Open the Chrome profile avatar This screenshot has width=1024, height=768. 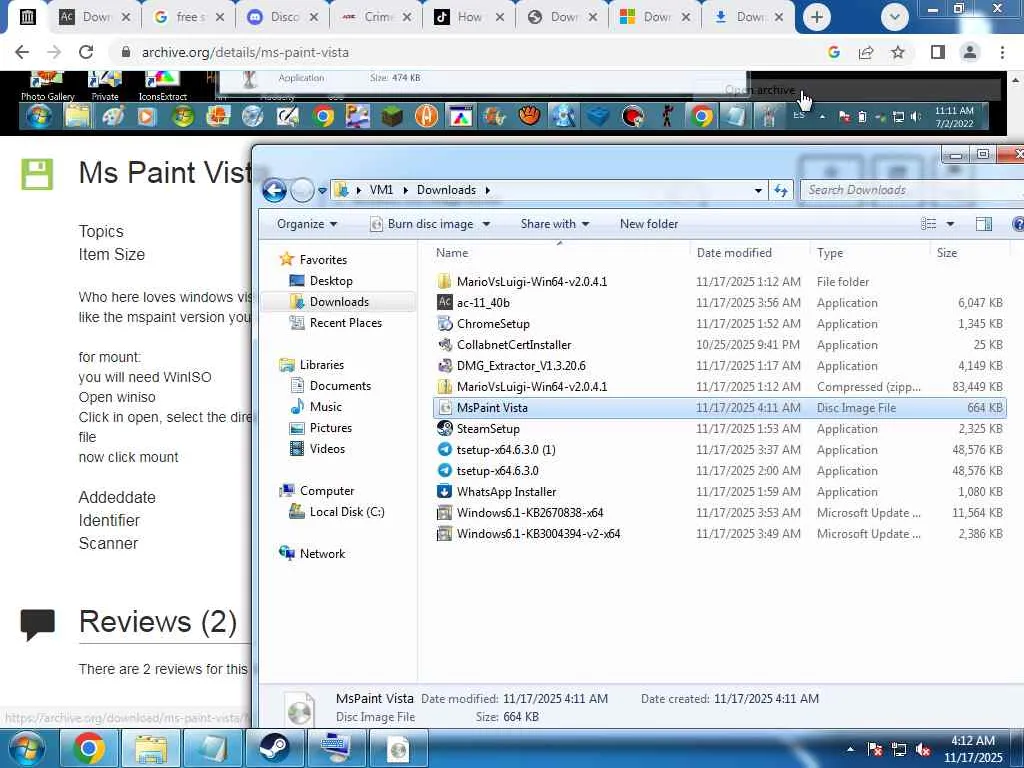[x=970, y=52]
